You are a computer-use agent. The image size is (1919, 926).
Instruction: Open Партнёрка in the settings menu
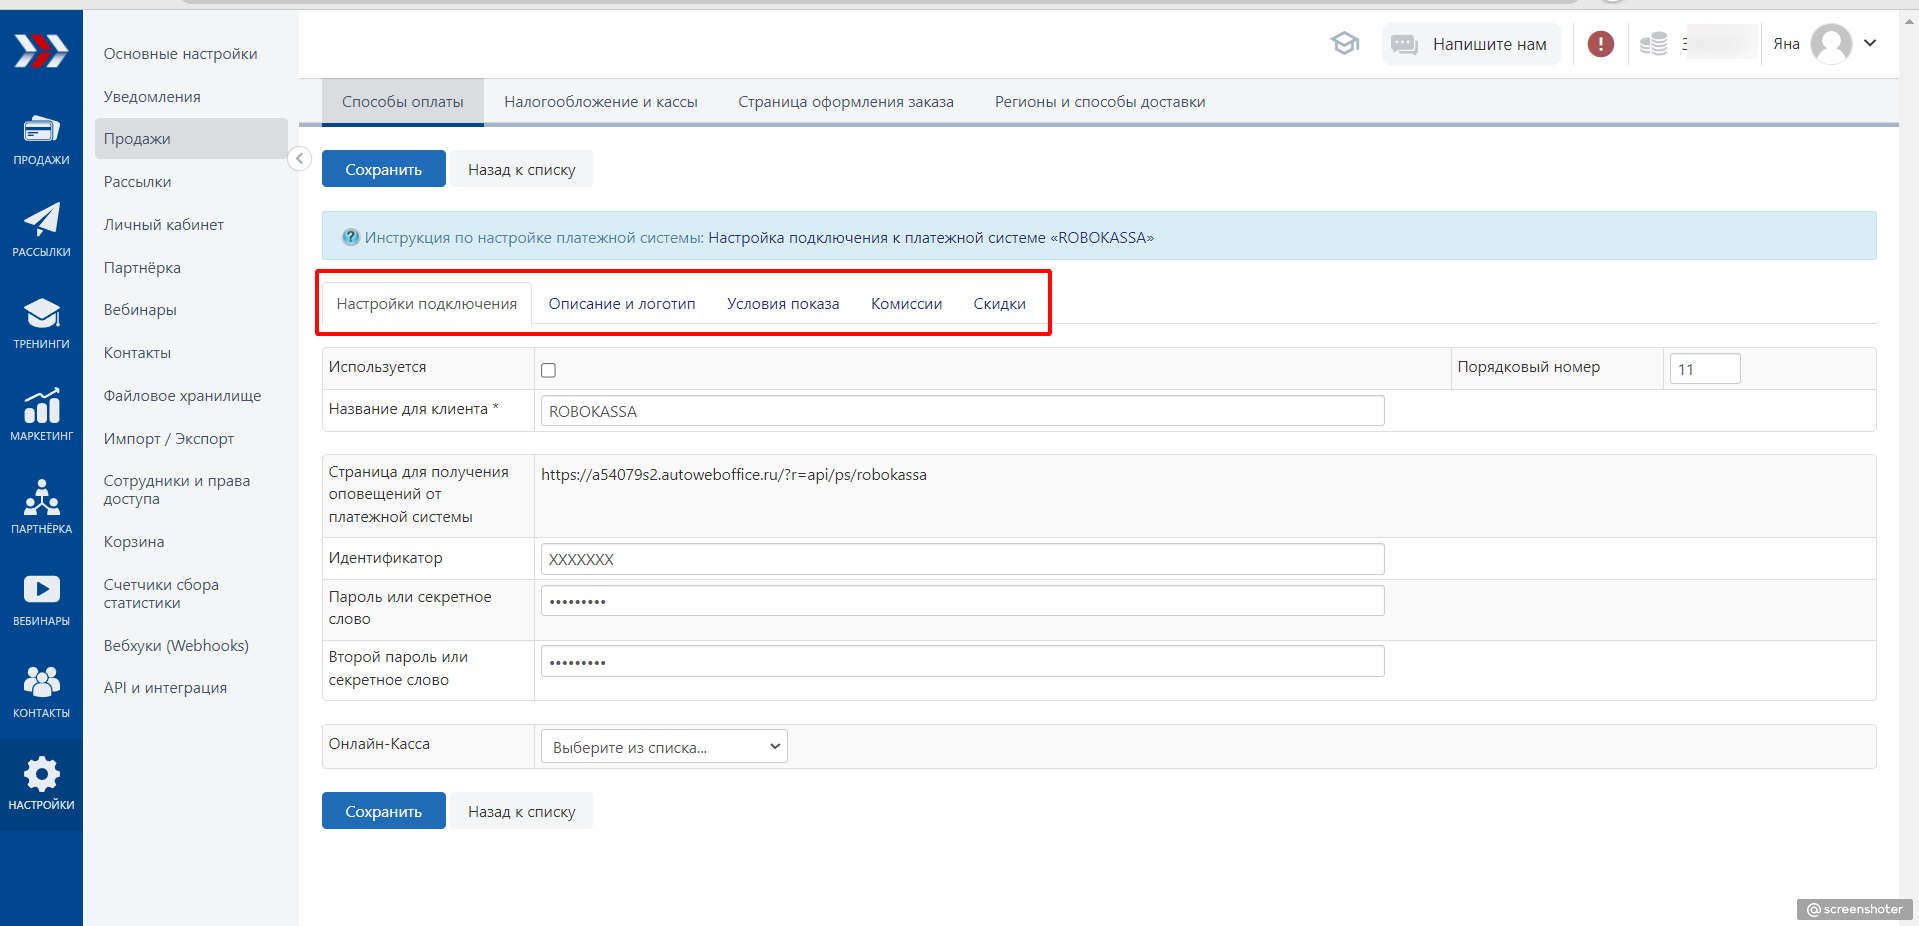click(x=142, y=268)
